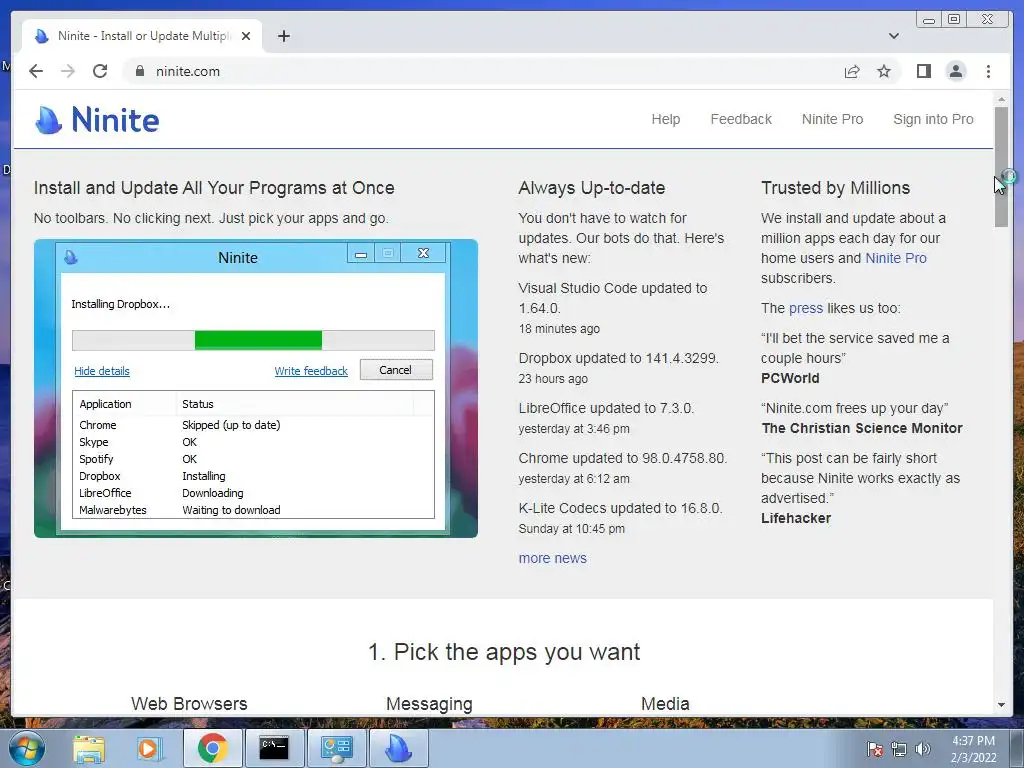Click the padlock site info icon
The image size is (1024, 768).
pyautogui.click(x=139, y=71)
